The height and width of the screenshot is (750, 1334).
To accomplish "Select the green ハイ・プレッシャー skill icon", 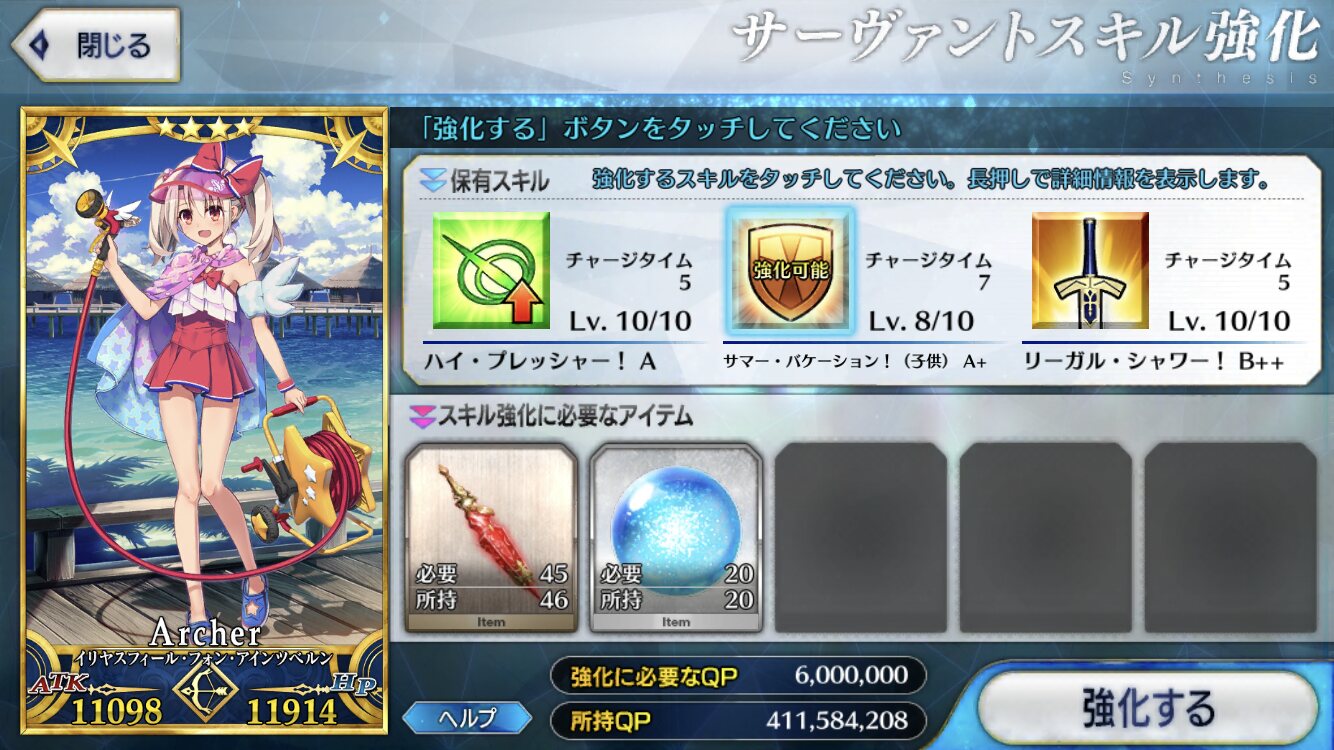I will click(491, 270).
